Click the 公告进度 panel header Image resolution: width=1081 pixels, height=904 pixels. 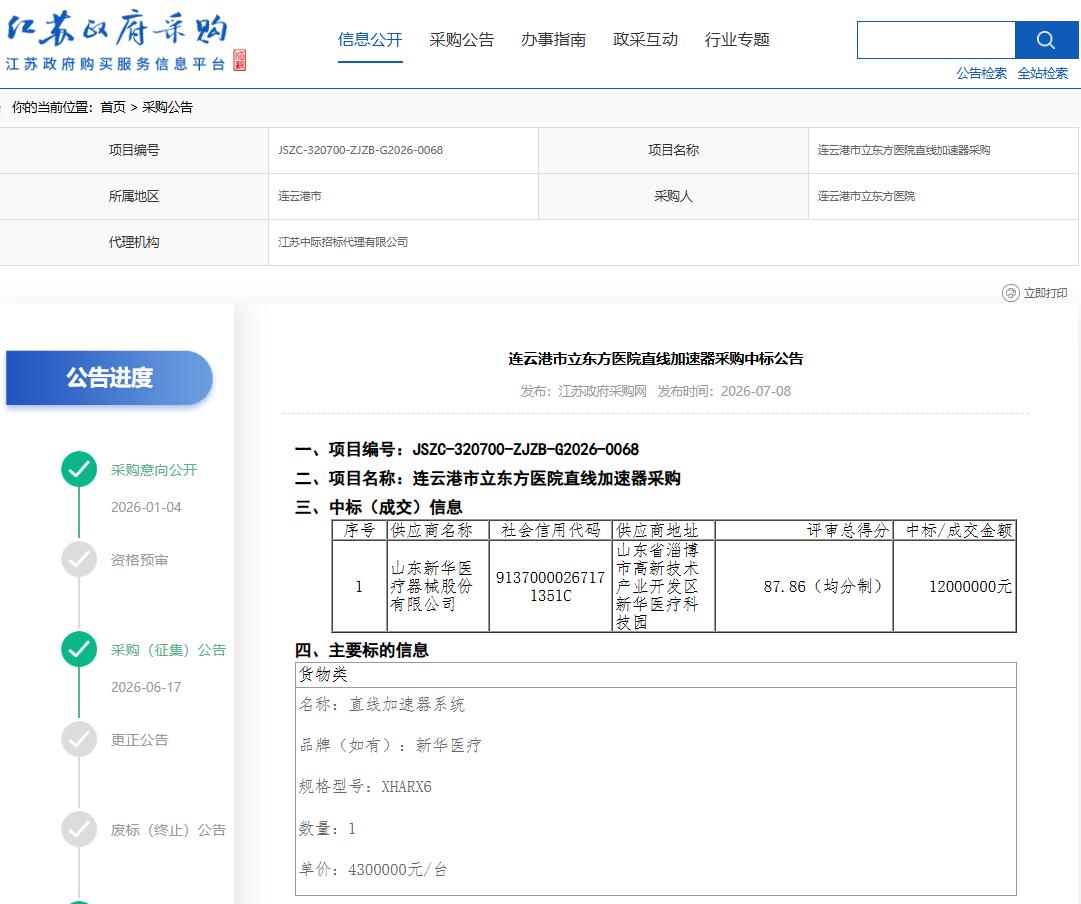click(x=110, y=378)
